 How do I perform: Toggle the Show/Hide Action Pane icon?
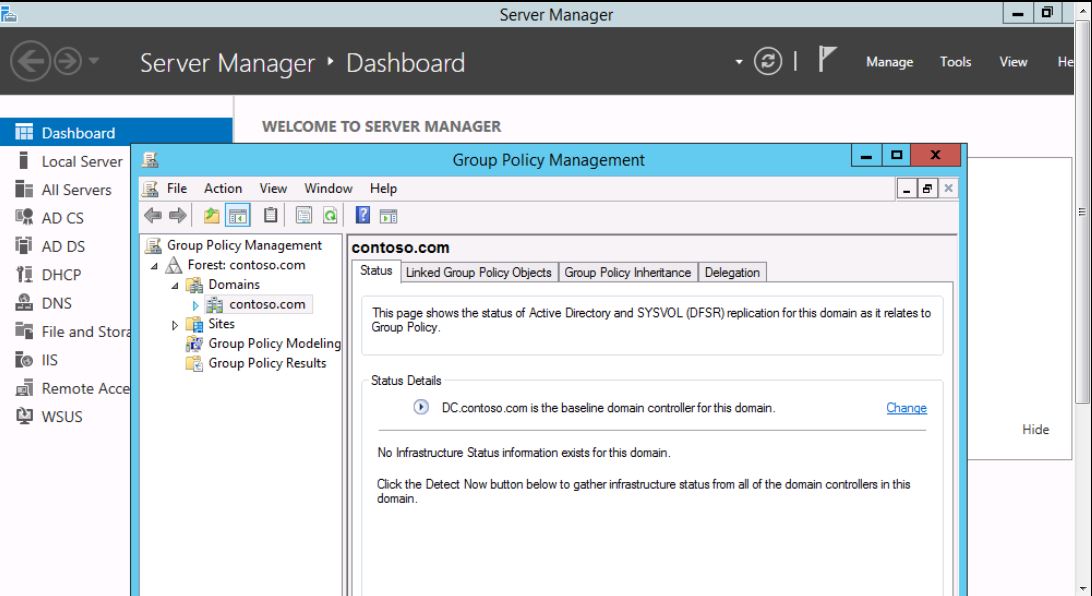389,217
